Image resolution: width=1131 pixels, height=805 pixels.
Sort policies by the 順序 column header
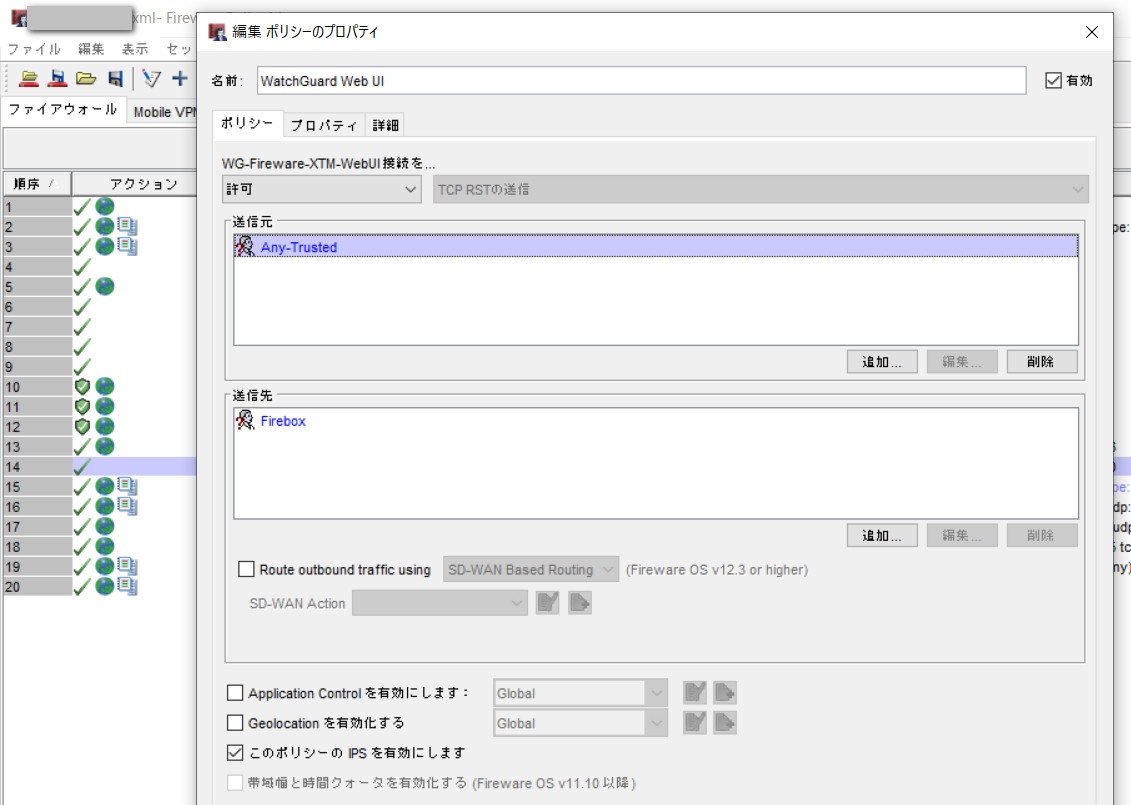pos(38,184)
